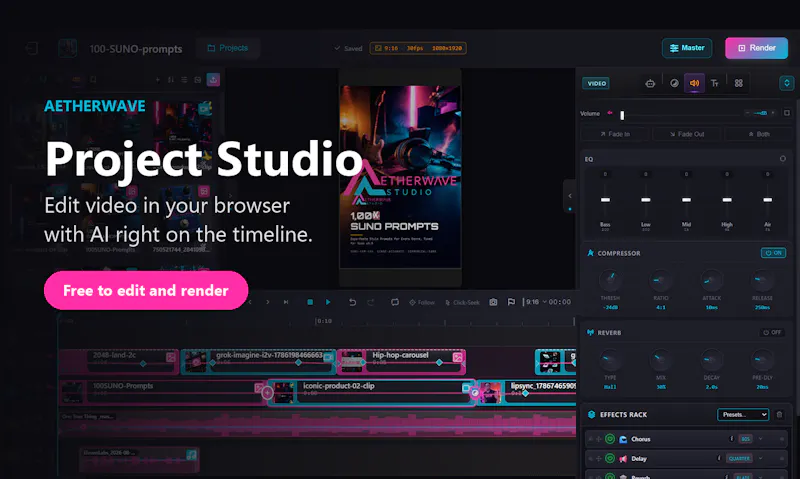The image size is (800, 479).
Task: Click the Reverb MIX knob
Action: click(661, 360)
